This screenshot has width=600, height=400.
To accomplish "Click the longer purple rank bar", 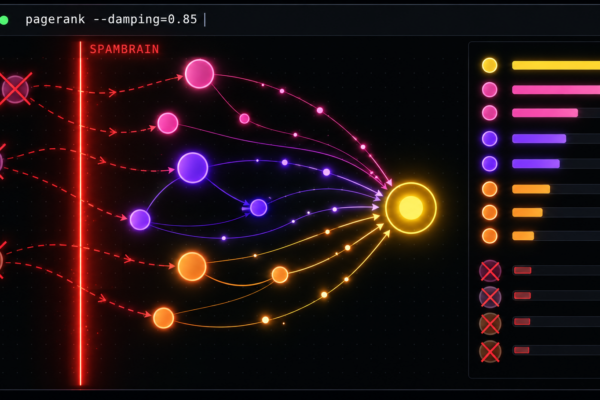I will [x=539, y=139].
